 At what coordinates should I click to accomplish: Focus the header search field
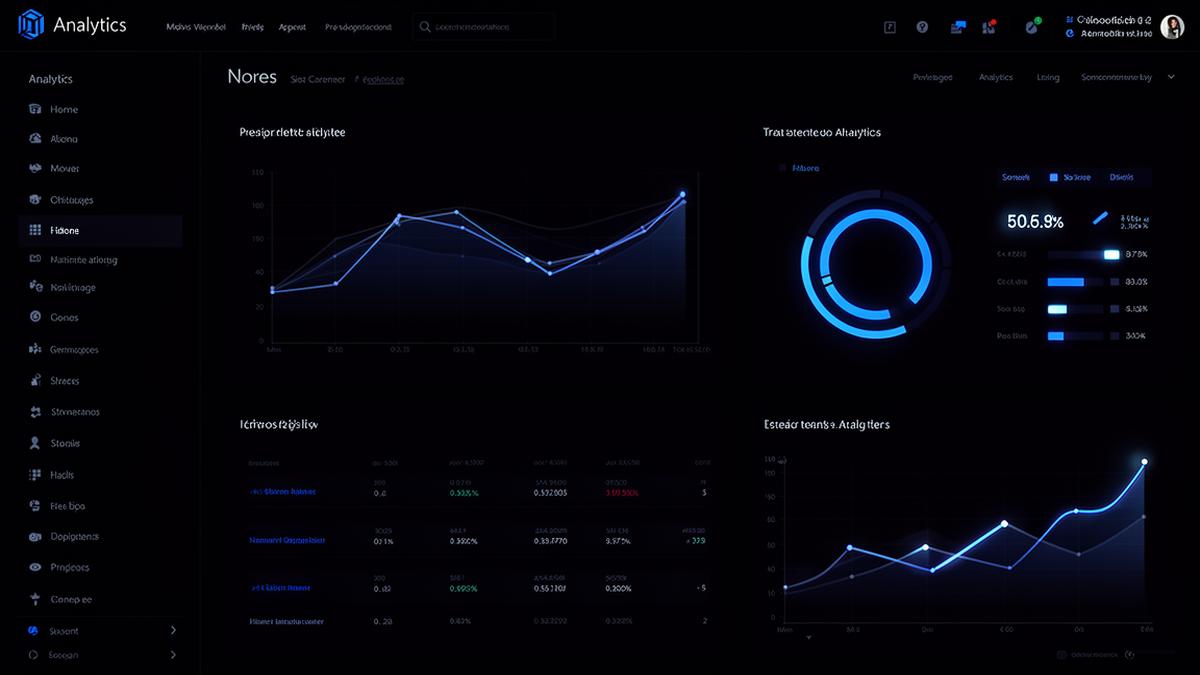[x=484, y=27]
